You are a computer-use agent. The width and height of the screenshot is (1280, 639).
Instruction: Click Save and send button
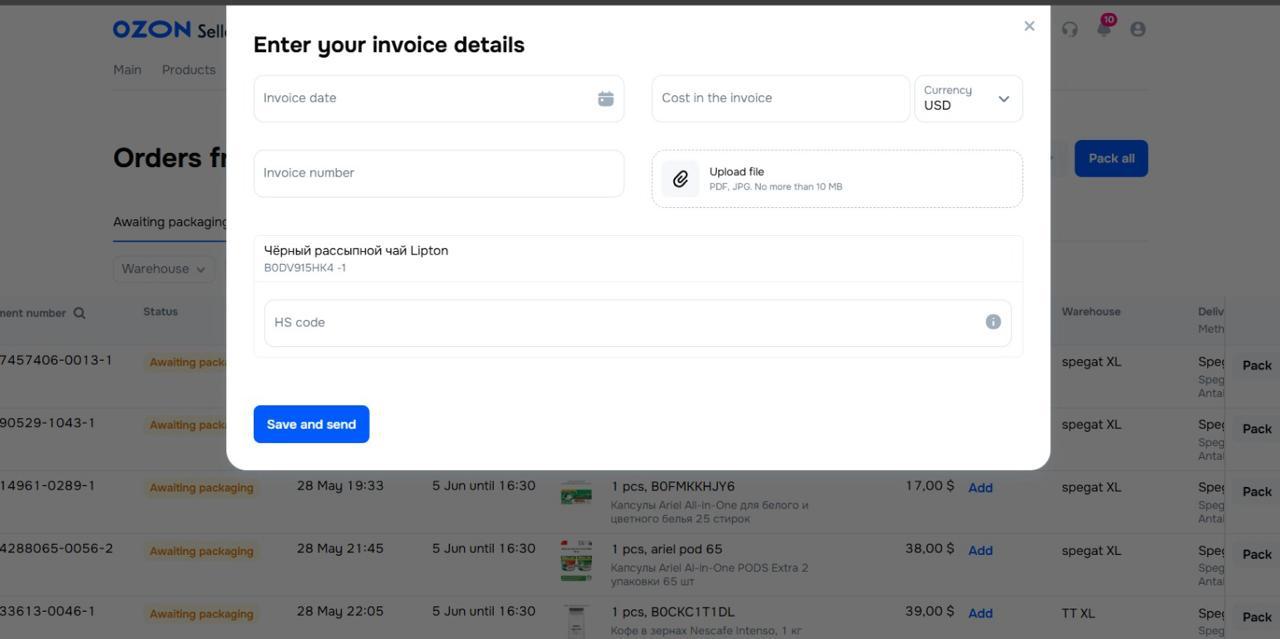(x=311, y=424)
